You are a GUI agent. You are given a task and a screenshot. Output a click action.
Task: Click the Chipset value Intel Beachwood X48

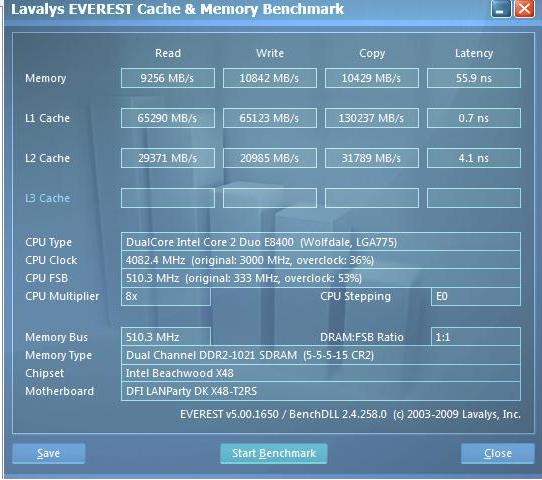321,373
